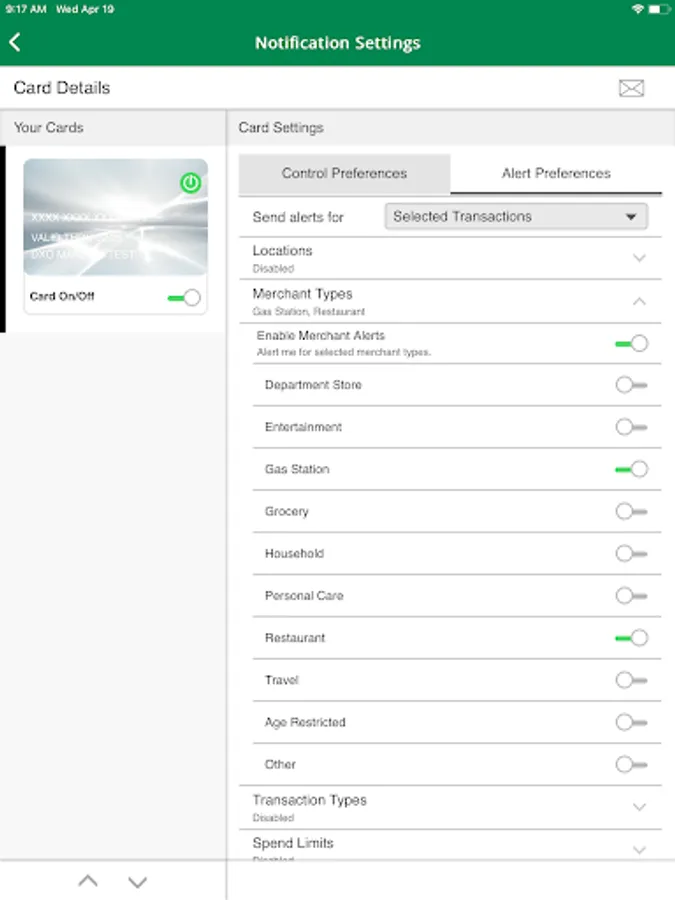Viewport: 675px width, 900px height.
Task: Expand the Transaction Types section
Action: pyautogui.click(x=640, y=807)
